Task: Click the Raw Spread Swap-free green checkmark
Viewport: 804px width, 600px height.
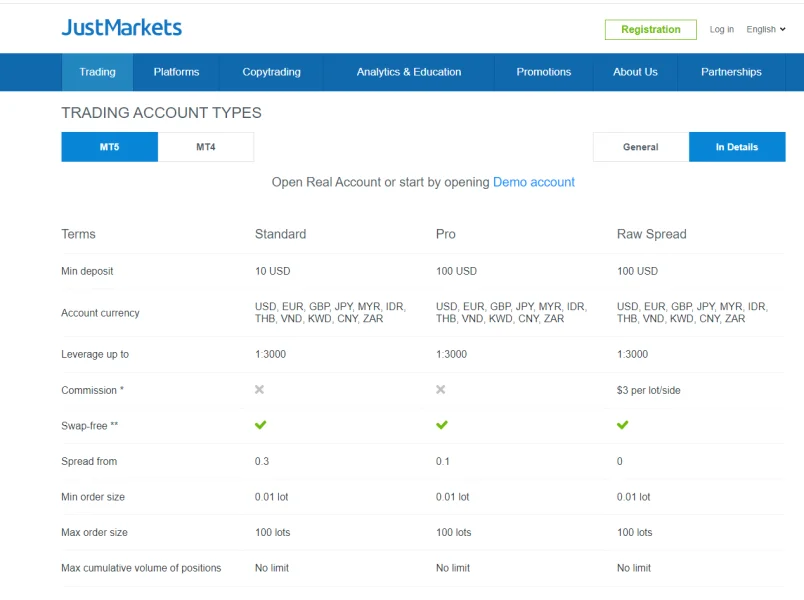Action: point(622,425)
